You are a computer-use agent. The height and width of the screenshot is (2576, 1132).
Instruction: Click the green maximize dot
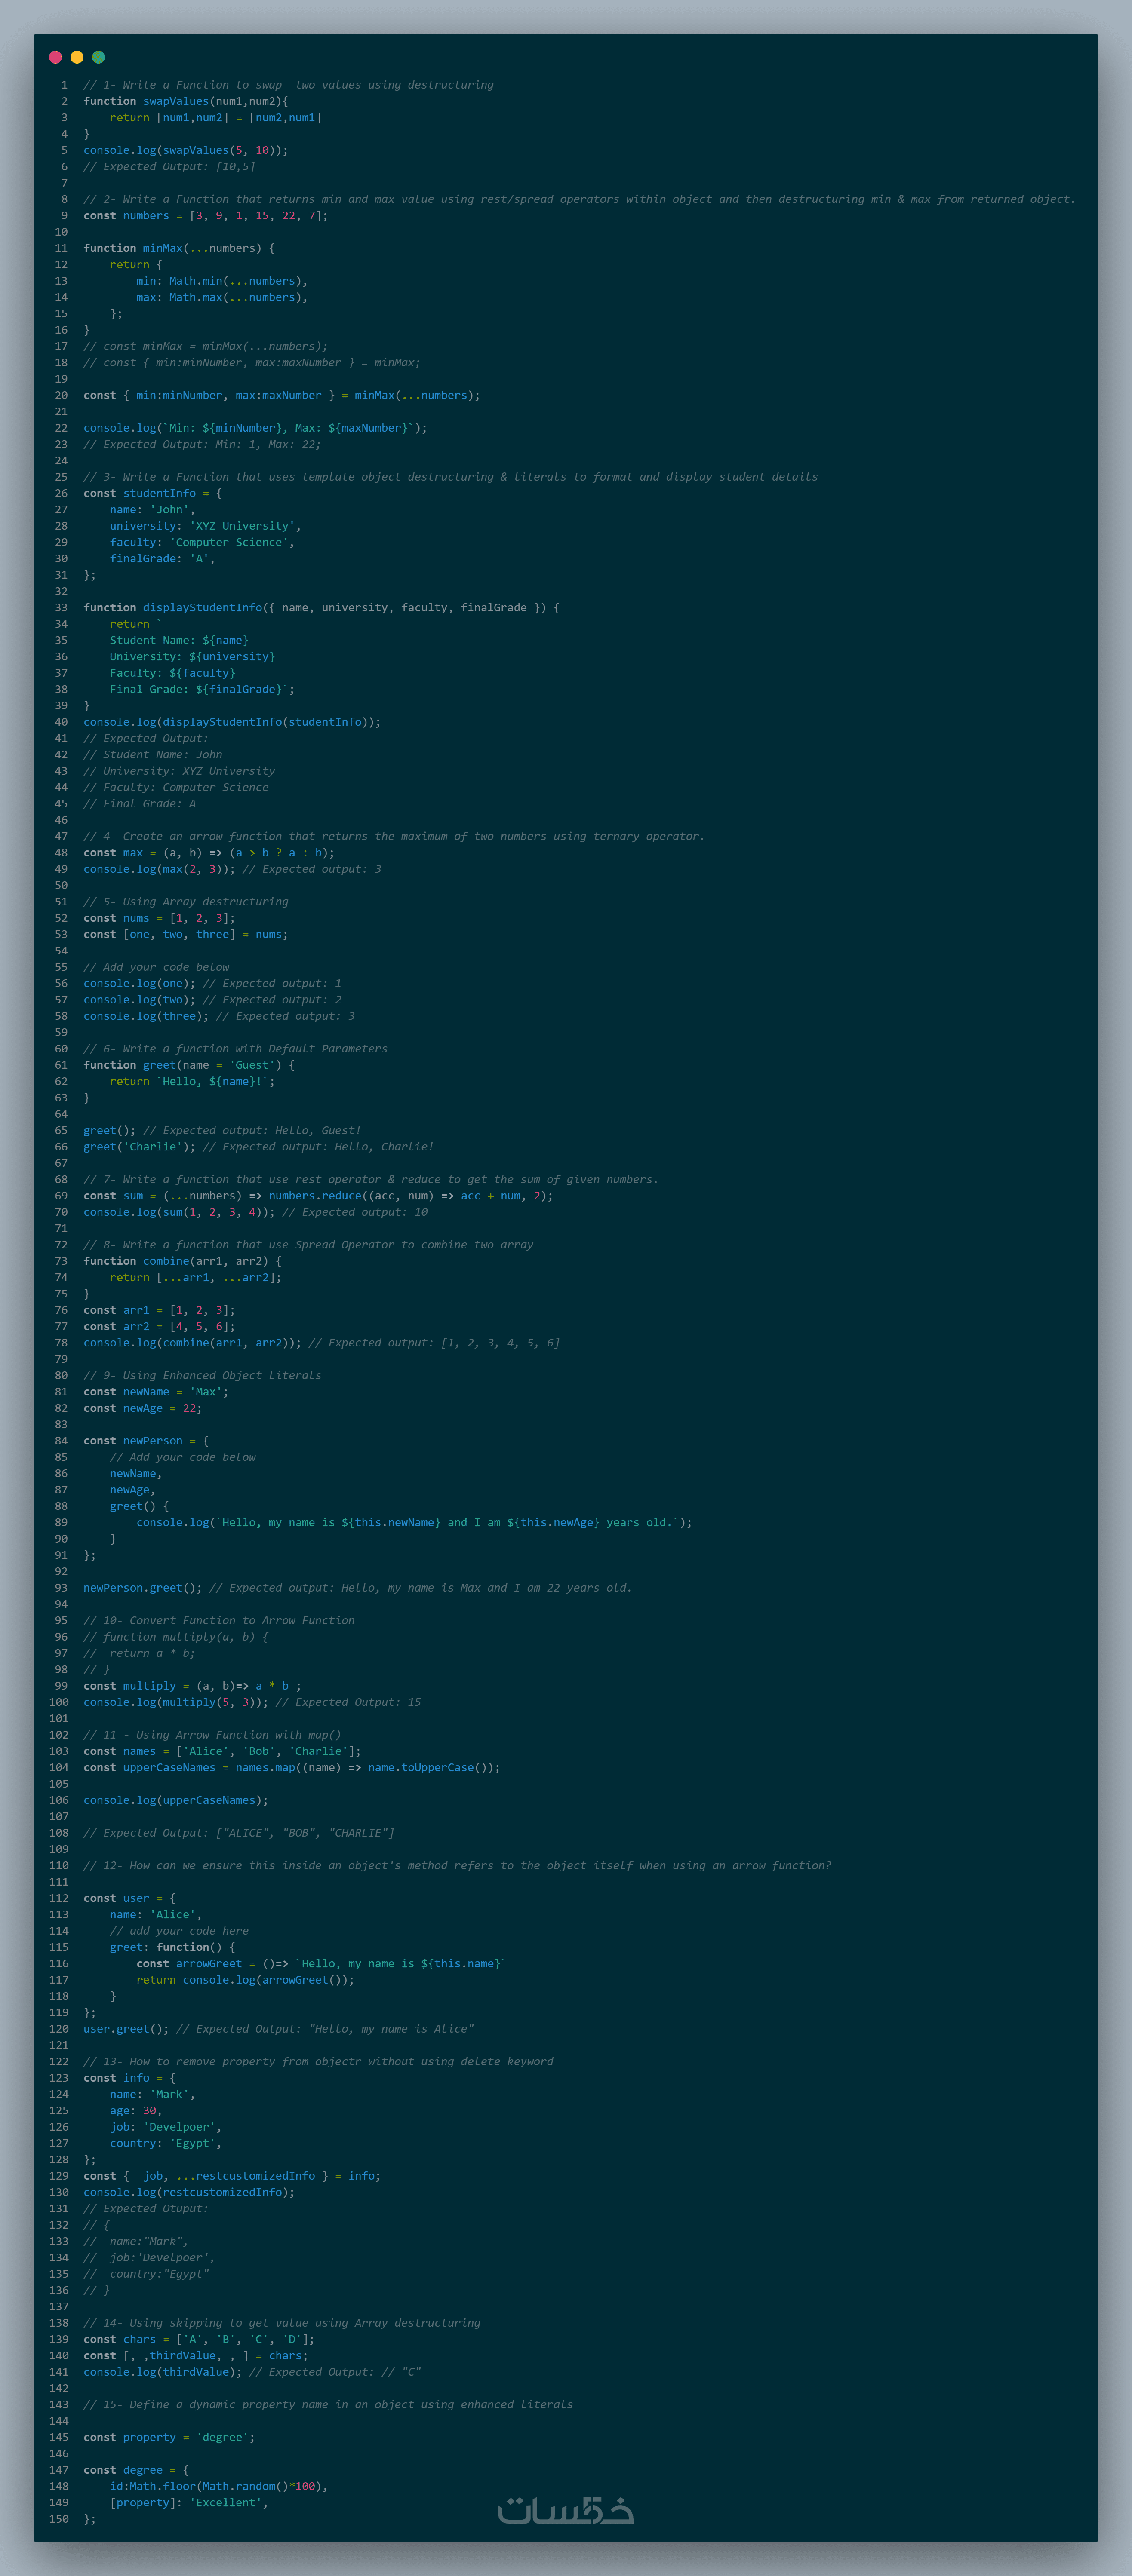pos(98,57)
